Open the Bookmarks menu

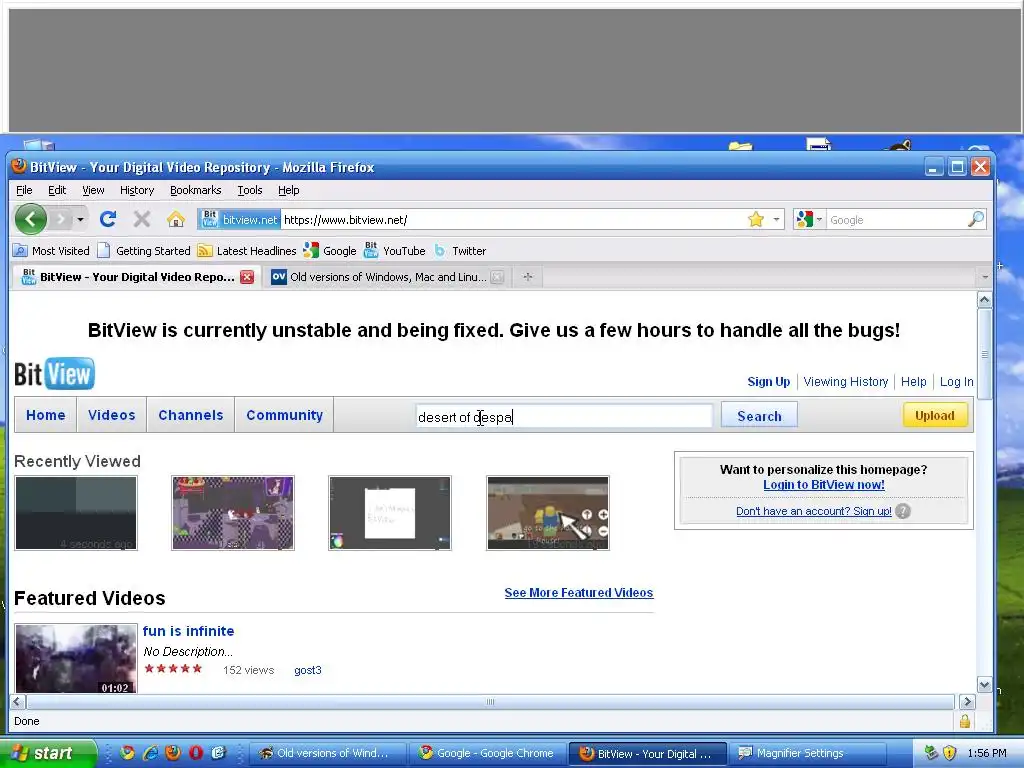click(195, 190)
